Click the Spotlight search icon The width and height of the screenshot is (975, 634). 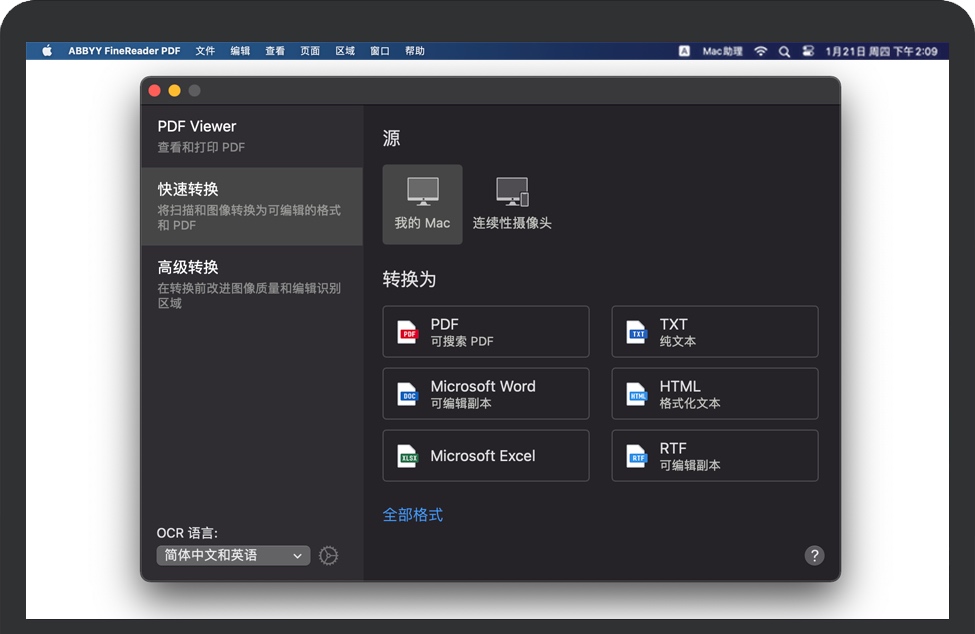[x=784, y=51]
